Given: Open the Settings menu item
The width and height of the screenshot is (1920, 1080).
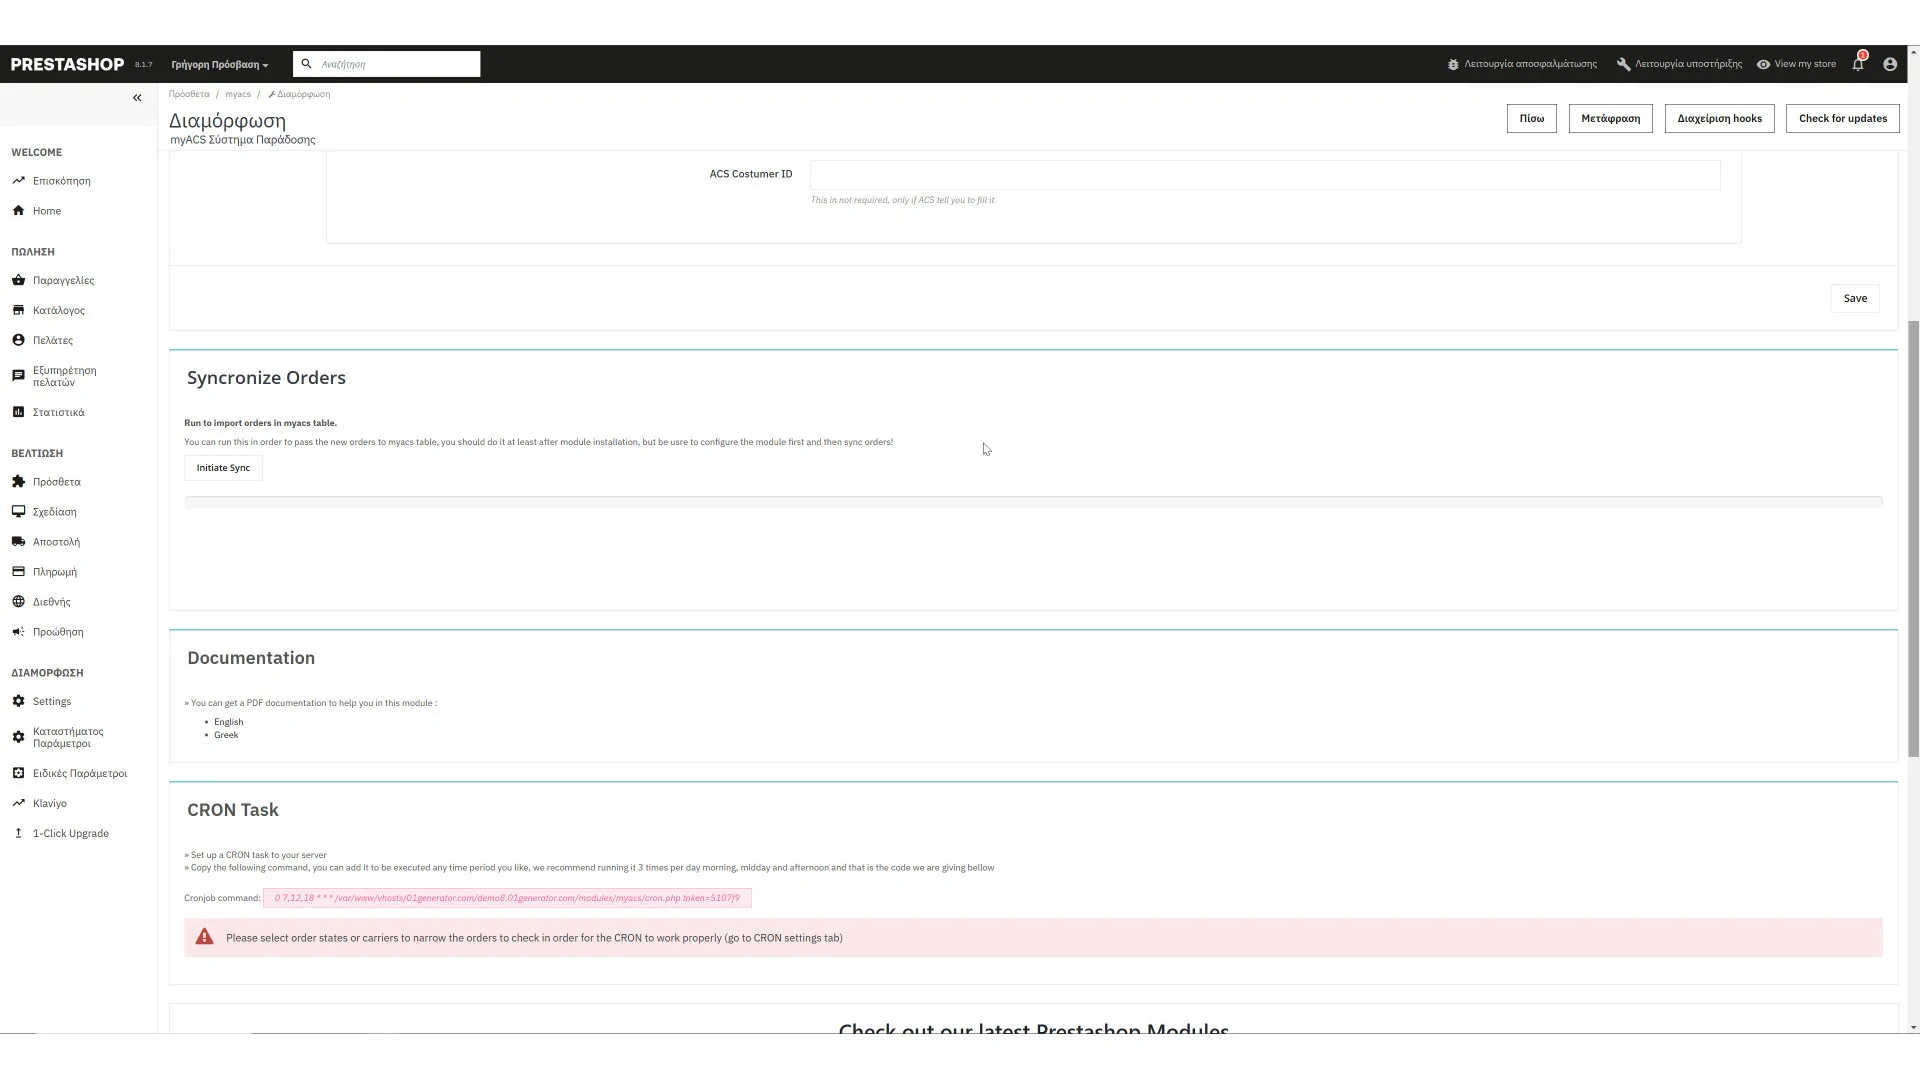Looking at the screenshot, I should 51,702.
